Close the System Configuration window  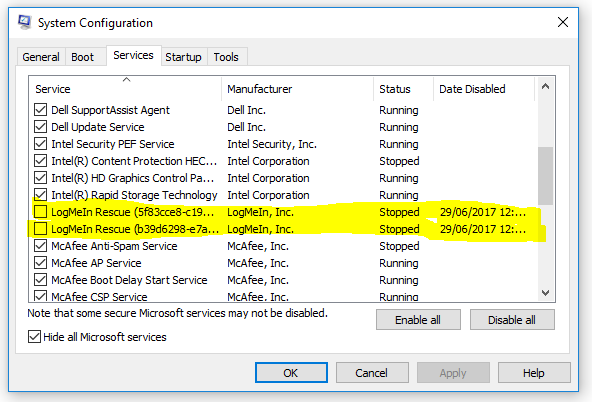563,22
